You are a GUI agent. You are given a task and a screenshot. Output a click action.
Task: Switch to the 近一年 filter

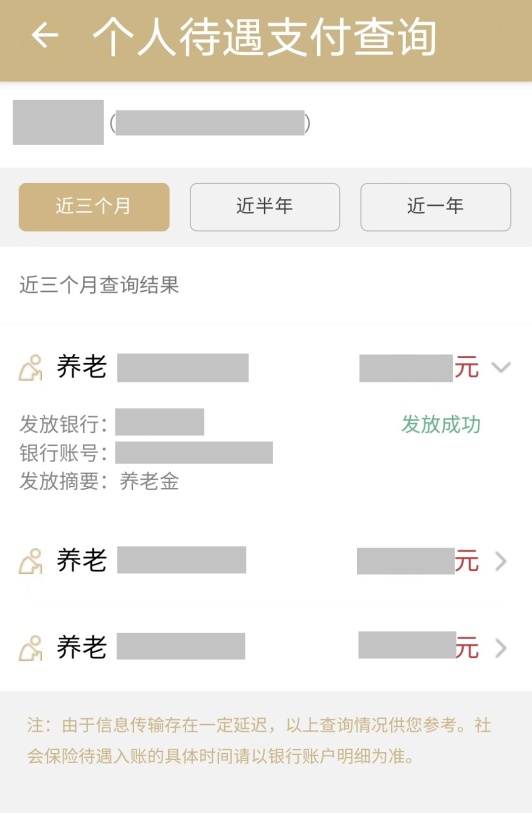436,206
